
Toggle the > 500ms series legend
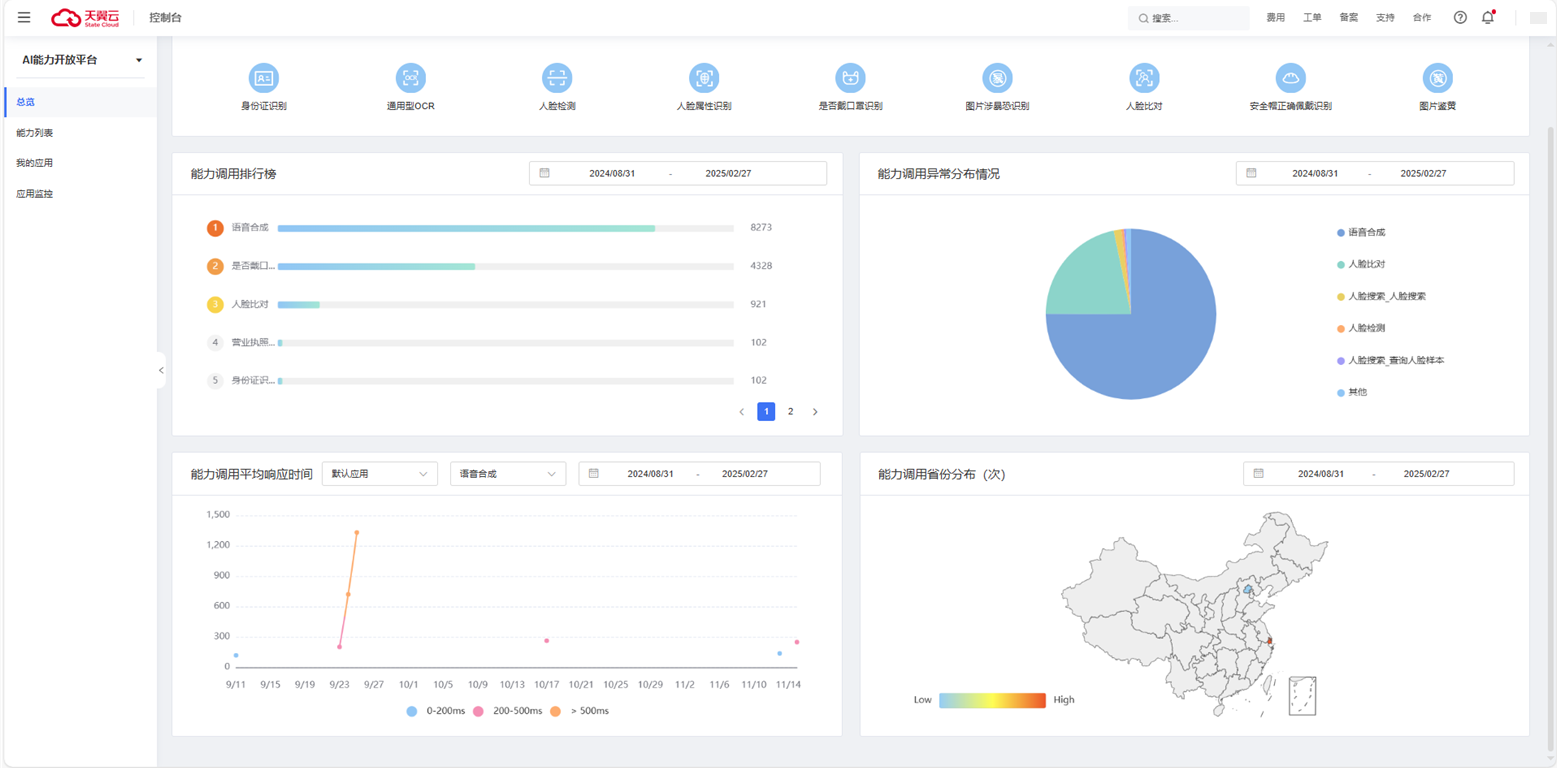pyautogui.click(x=579, y=711)
